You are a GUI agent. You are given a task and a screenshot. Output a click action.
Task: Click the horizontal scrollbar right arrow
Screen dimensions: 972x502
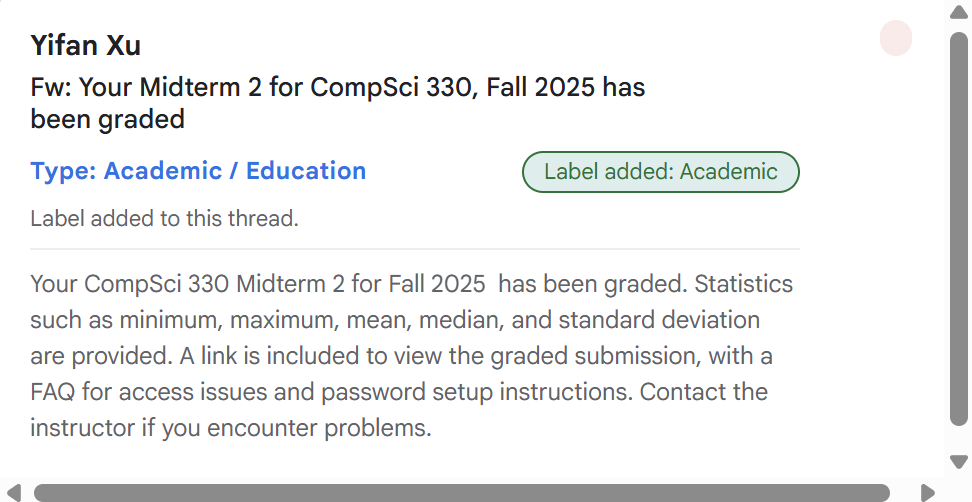tap(927, 492)
